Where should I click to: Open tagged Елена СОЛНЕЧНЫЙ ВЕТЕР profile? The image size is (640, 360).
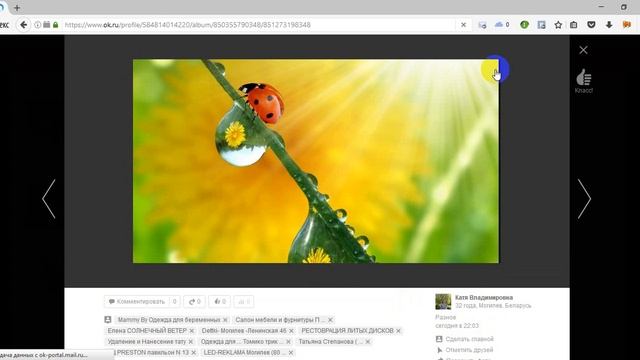pos(147,331)
